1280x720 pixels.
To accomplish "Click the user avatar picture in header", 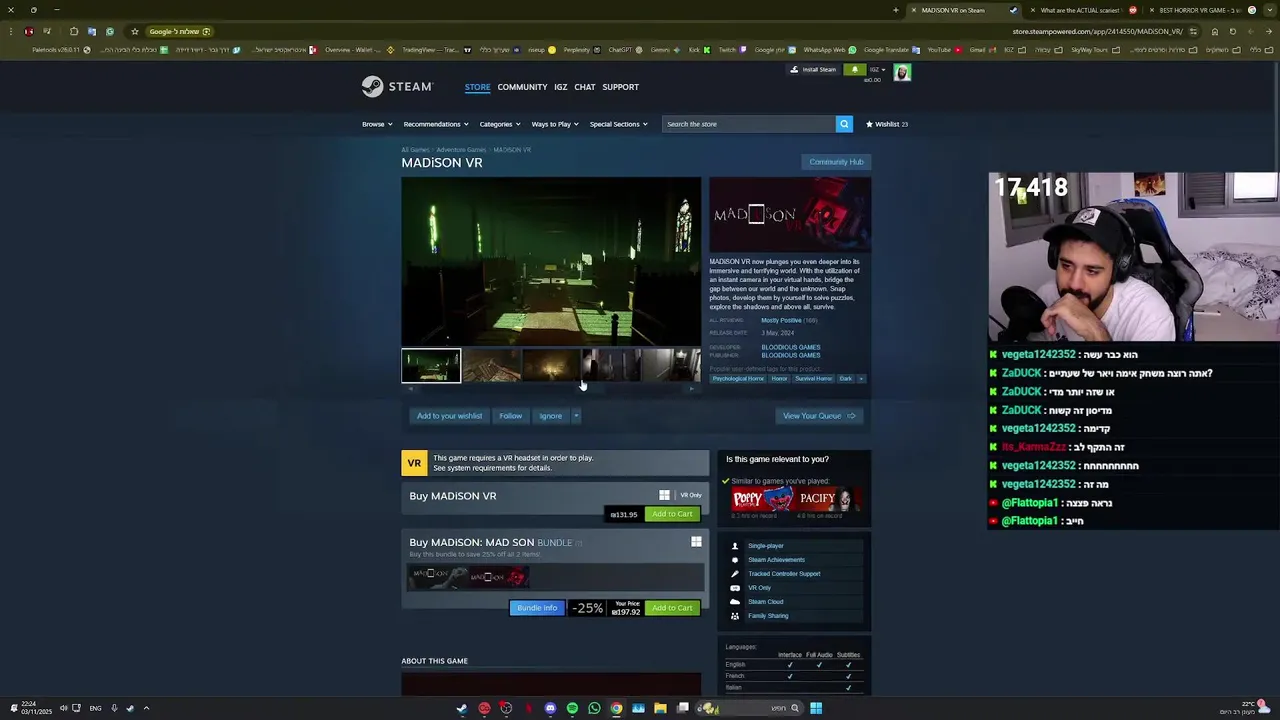I will tap(902, 72).
